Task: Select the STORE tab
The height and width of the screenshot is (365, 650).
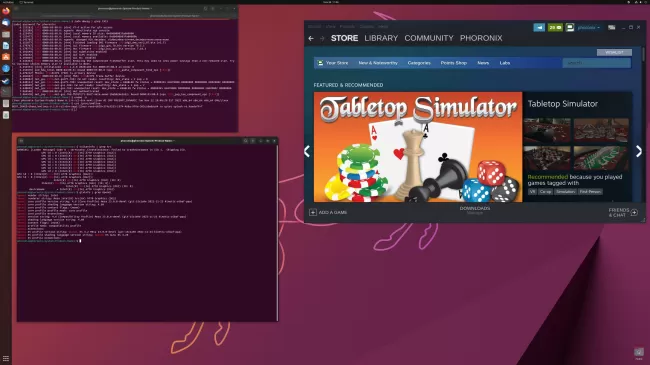Action: point(344,38)
